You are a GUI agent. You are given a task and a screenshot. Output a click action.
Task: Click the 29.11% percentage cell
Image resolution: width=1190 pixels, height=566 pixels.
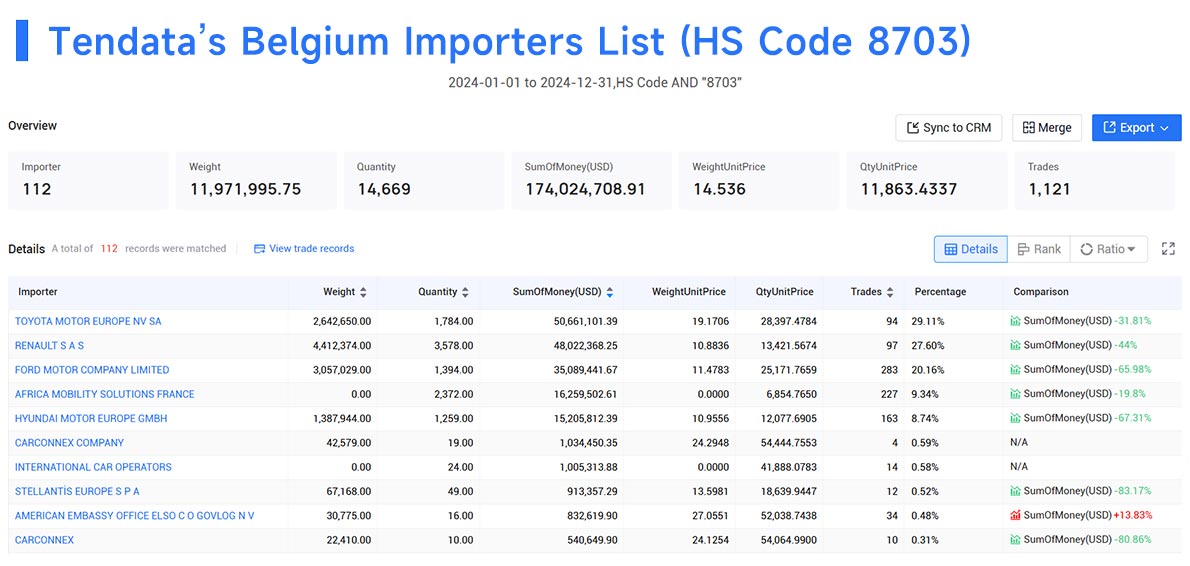click(x=927, y=321)
